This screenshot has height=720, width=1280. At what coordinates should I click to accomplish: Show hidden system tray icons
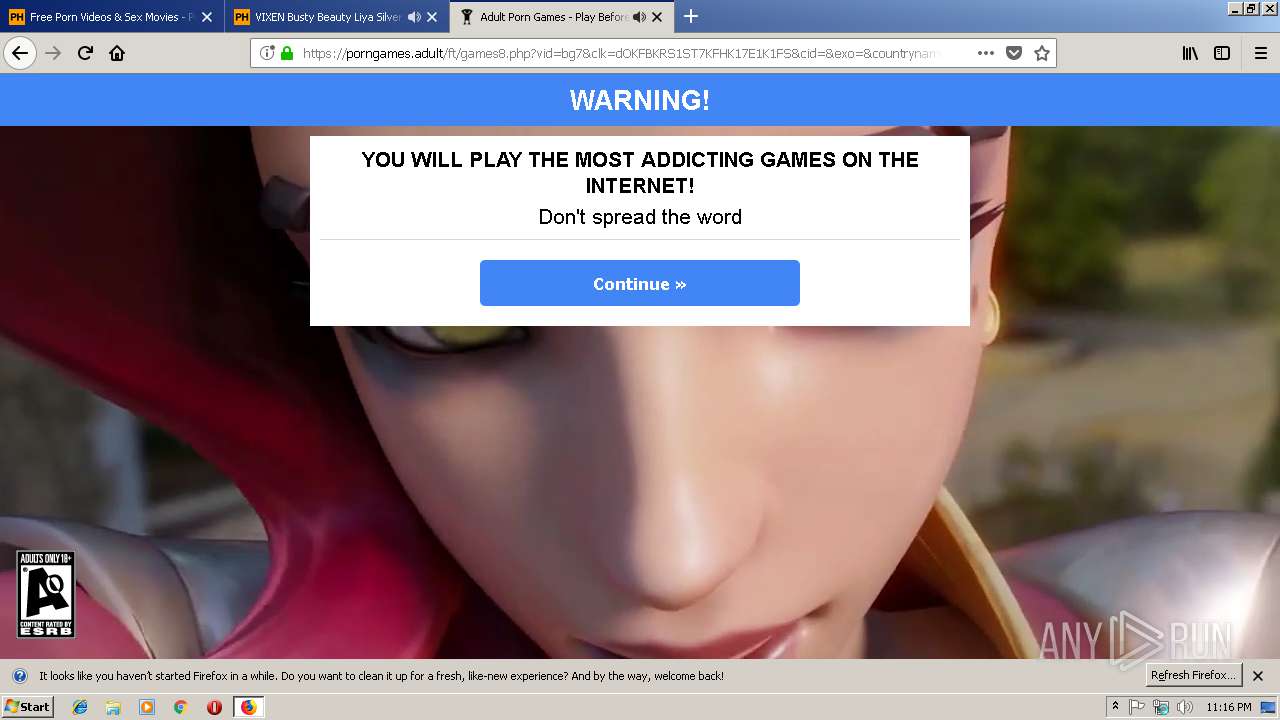coord(1115,707)
